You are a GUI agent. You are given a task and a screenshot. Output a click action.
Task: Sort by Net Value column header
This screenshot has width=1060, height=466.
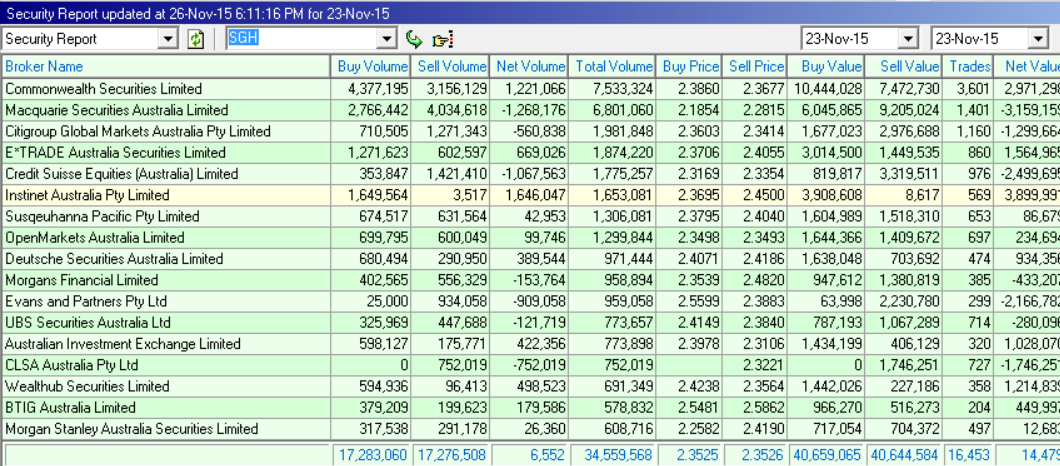(1028, 66)
